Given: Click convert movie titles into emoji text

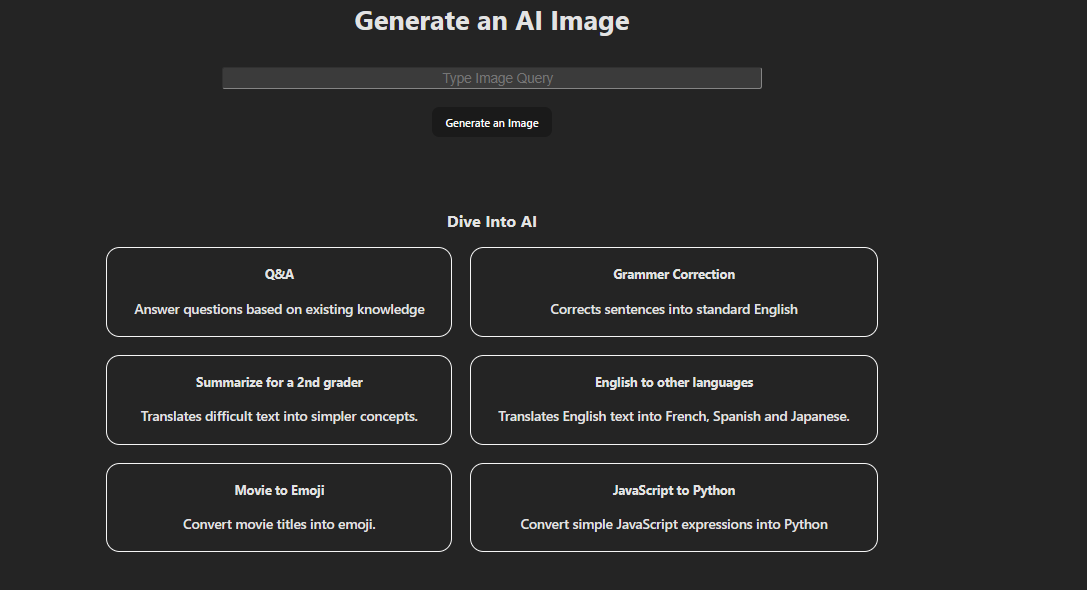Looking at the screenshot, I should pos(278,524).
